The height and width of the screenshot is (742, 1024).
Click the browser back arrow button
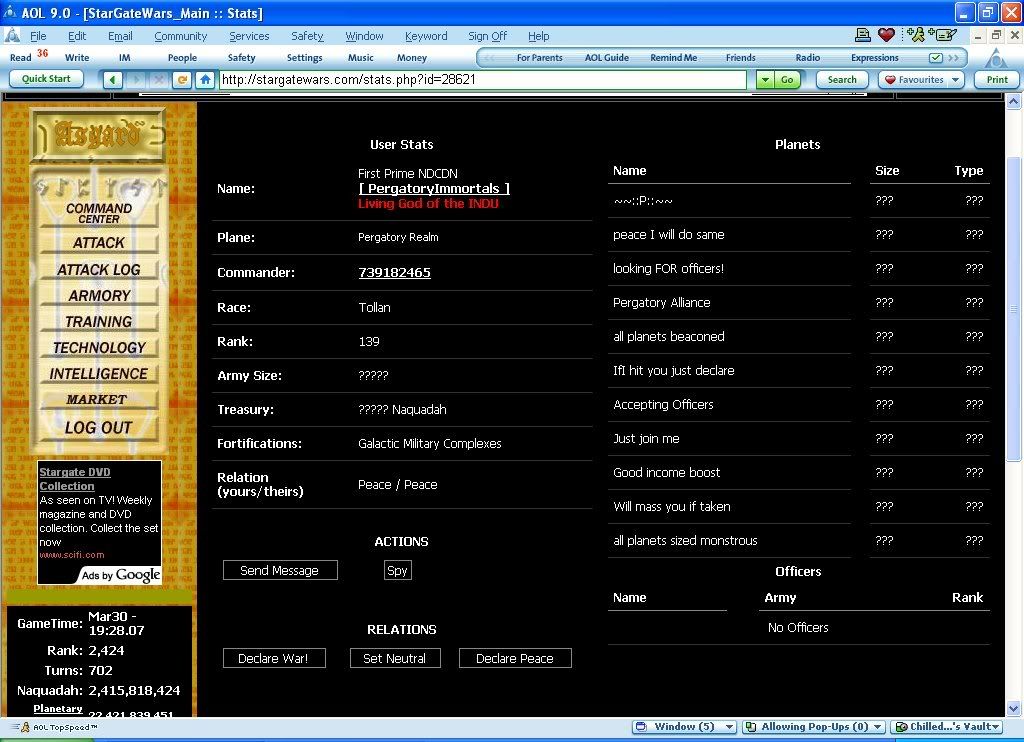(113, 80)
